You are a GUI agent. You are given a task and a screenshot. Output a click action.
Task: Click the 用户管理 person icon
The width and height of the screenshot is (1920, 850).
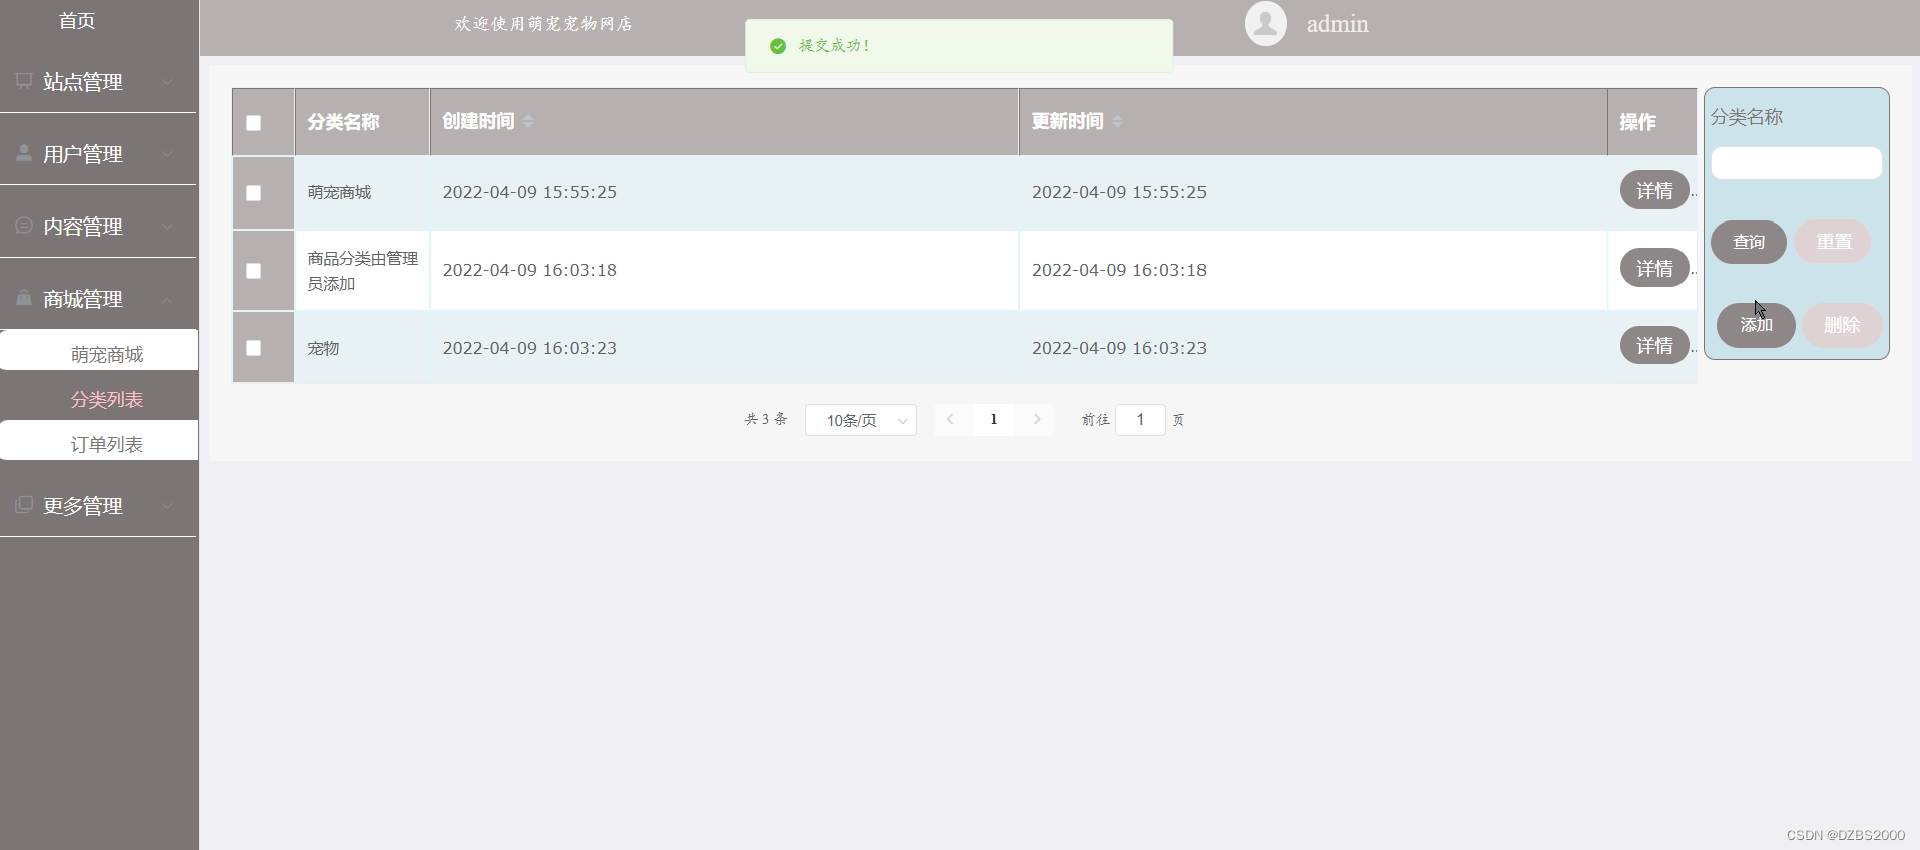point(24,153)
